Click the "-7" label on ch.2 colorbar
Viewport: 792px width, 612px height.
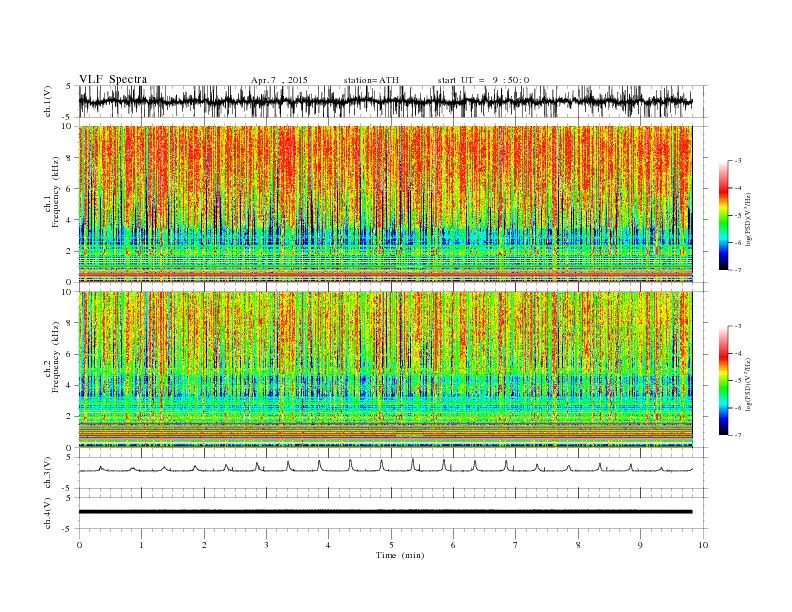pyautogui.click(x=738, y=435)
